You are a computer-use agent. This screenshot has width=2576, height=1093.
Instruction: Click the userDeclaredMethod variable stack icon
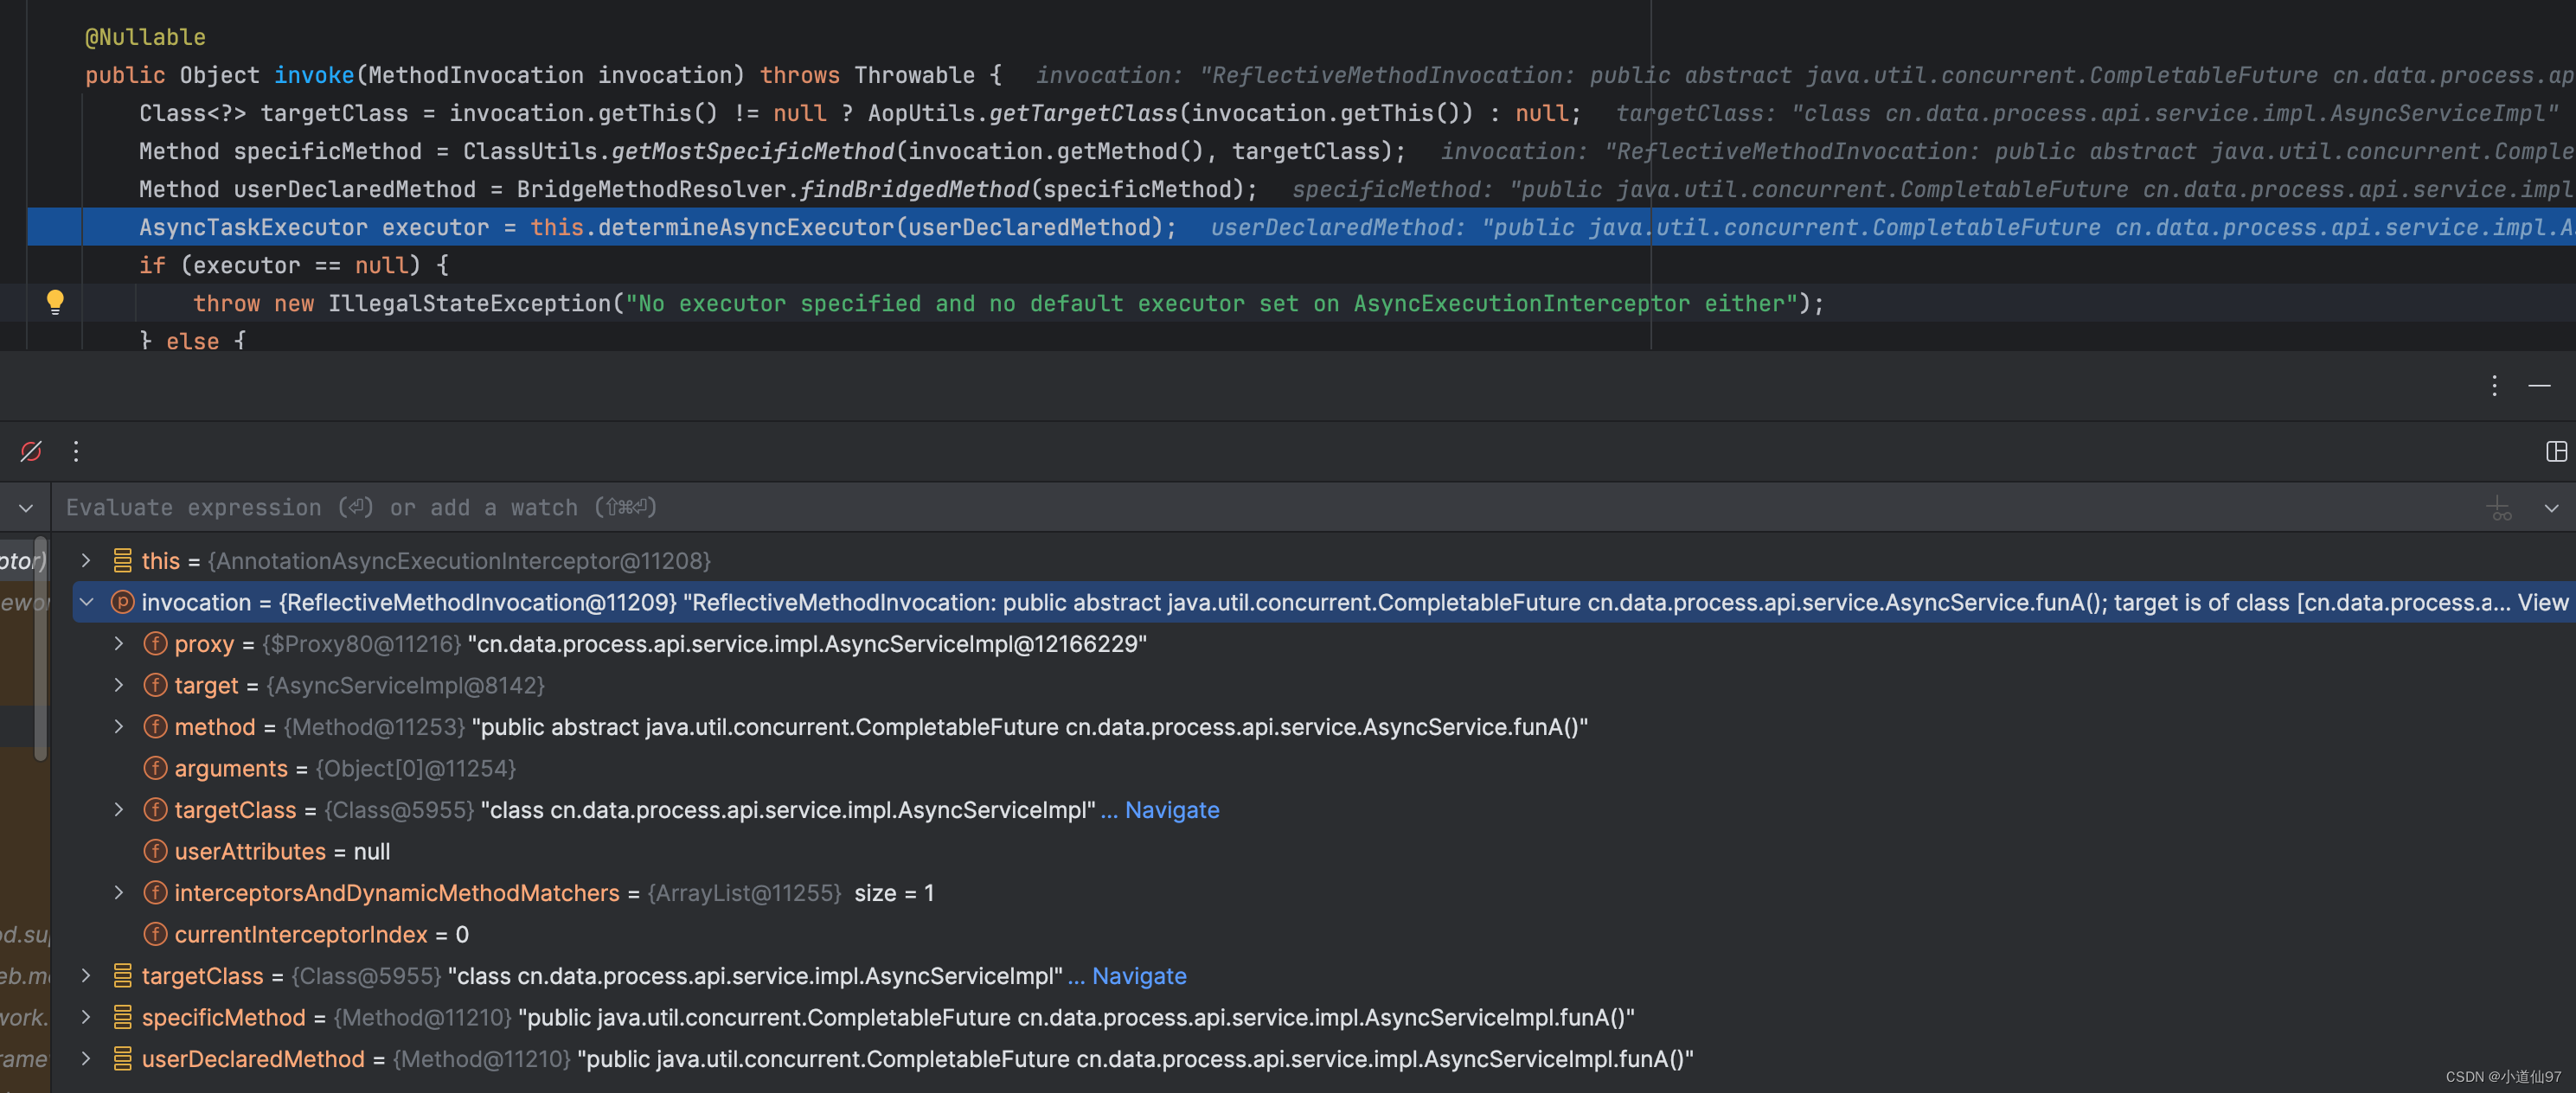pyautogui.click(x=122, y=1059)
